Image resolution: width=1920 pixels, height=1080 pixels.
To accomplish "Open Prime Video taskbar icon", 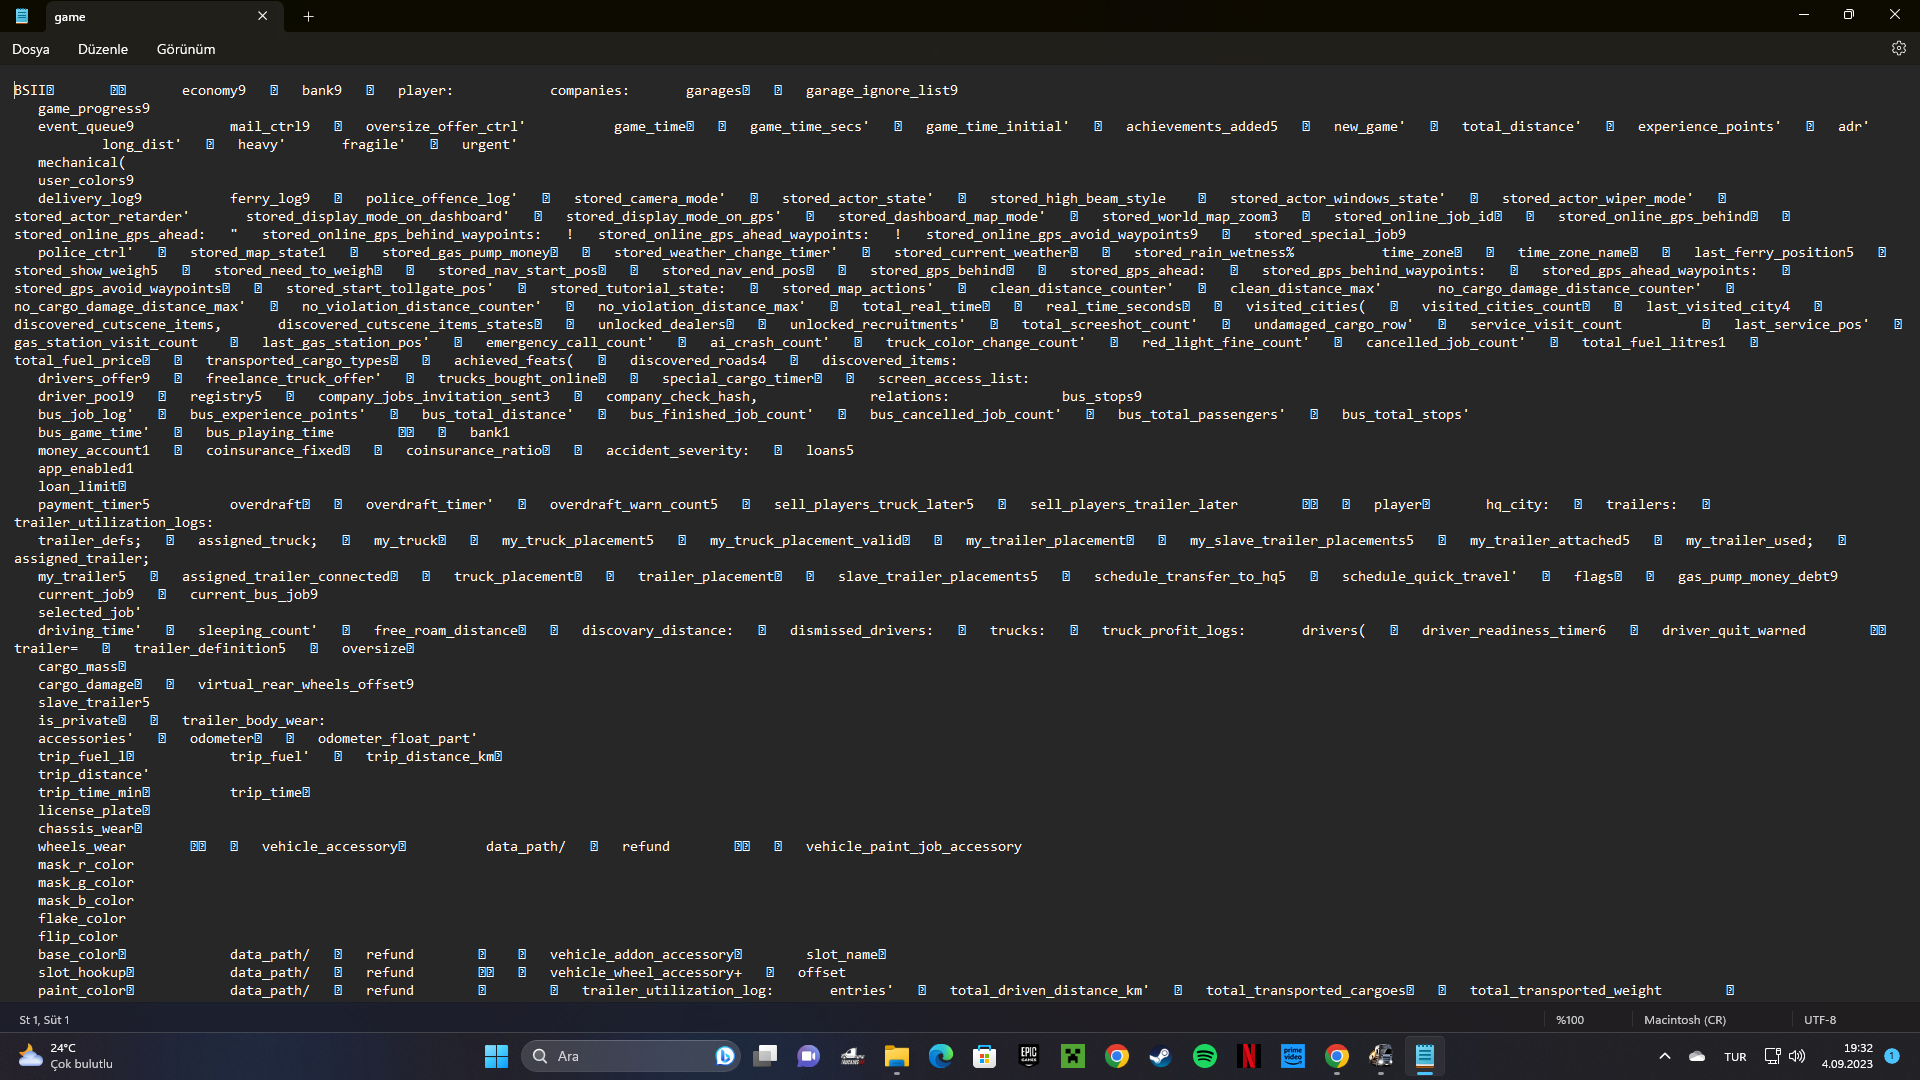I will (1292, 1056).
